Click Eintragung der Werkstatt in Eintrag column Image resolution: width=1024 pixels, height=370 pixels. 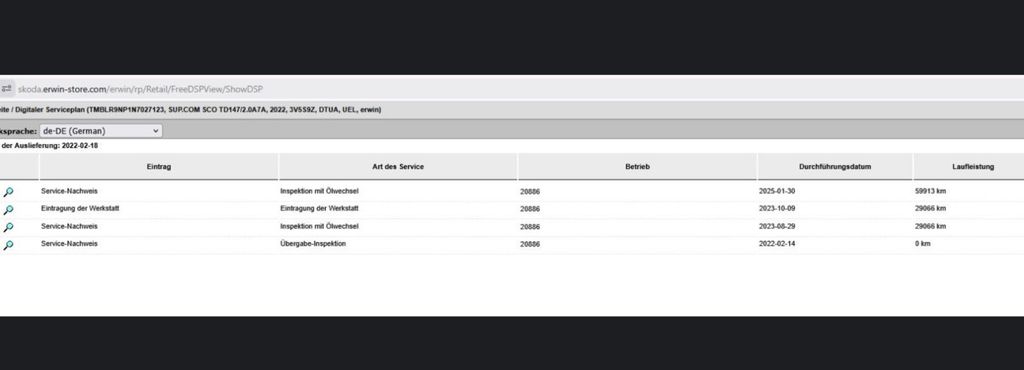pos(80,209)
